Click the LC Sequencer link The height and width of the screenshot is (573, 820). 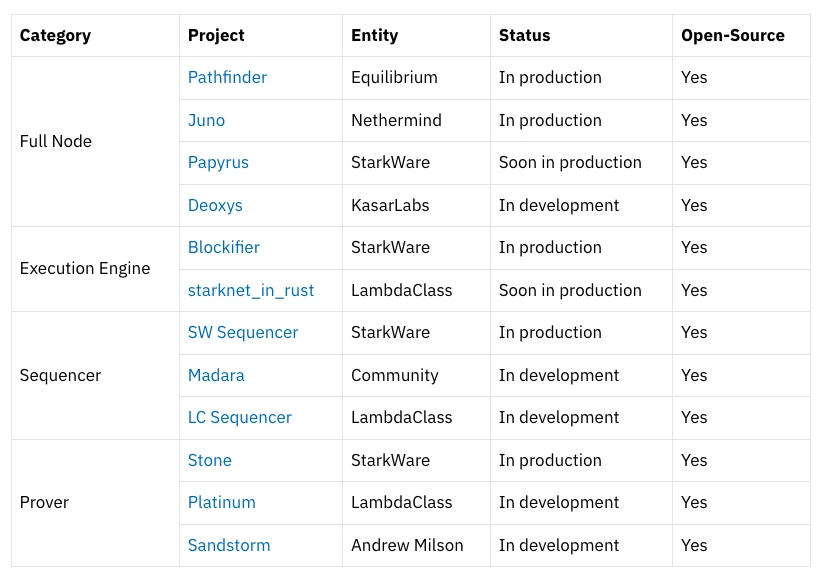pyautogui.click(x=239, y=417)
